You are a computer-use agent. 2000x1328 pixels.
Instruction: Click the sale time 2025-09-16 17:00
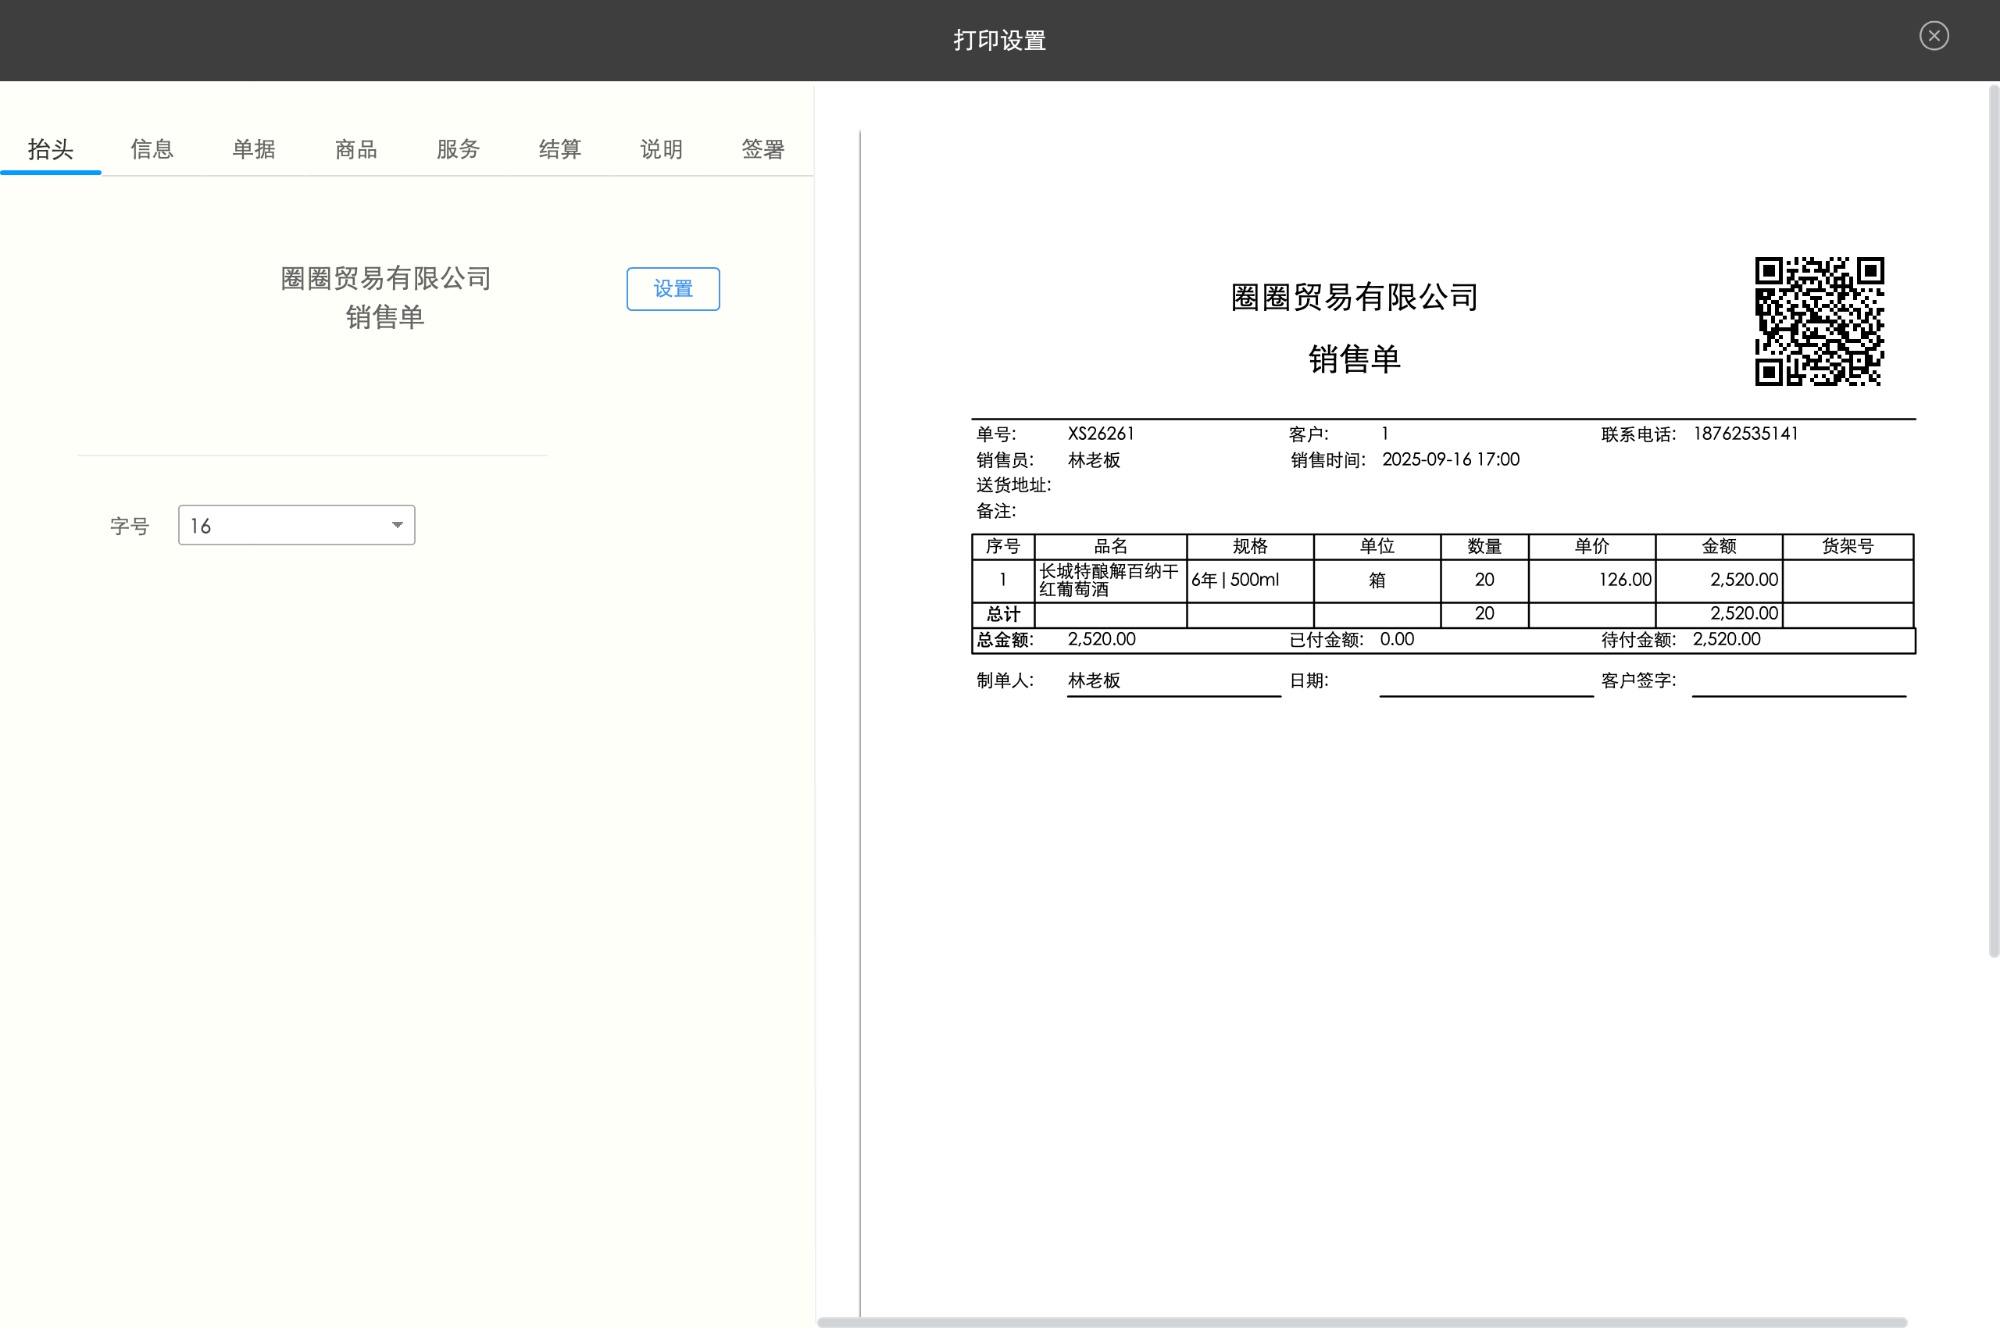coord(1451,460)
